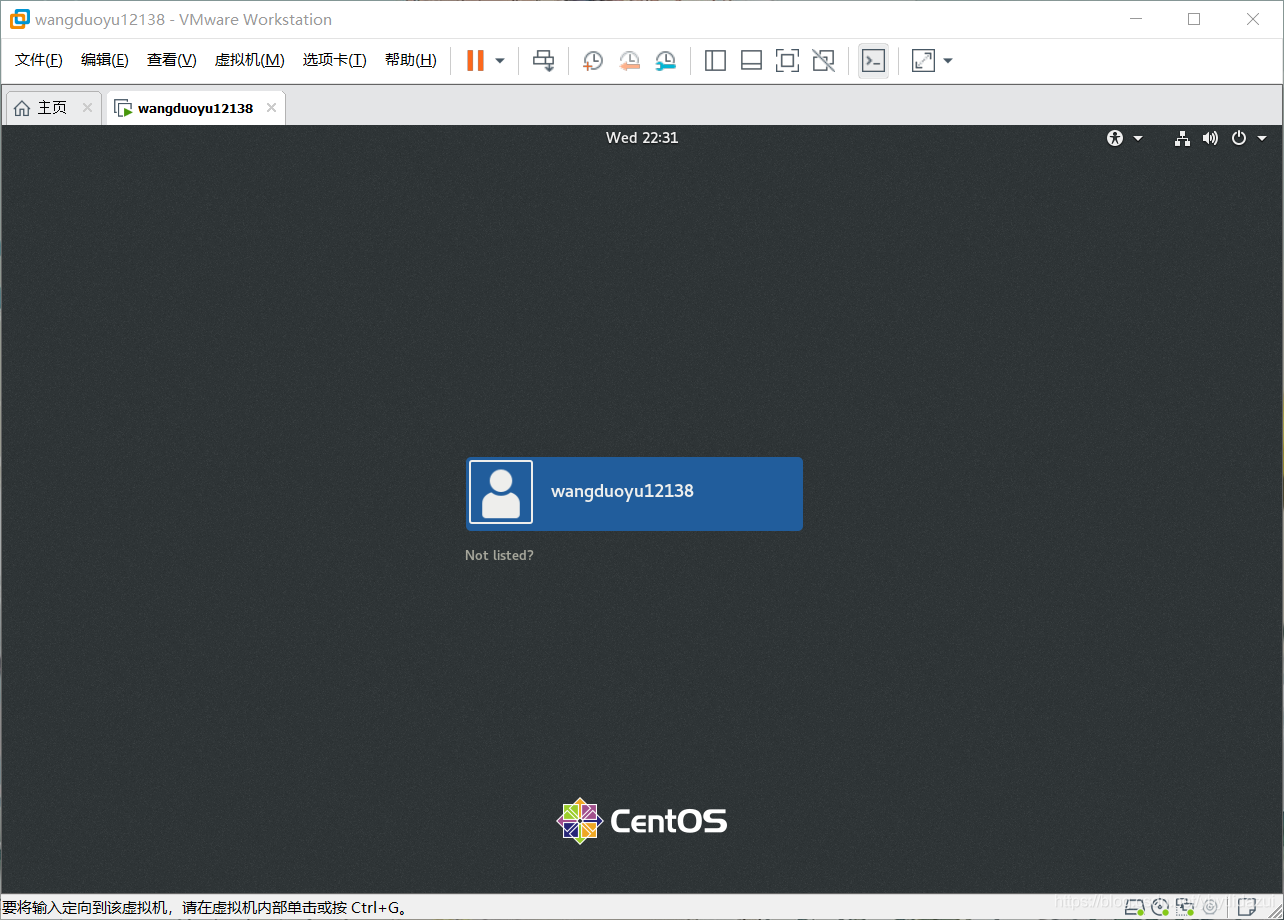Open the snapshot manager
This screenshot has height=920, width=1284.
pyautogui.click(x=665, y=61)
